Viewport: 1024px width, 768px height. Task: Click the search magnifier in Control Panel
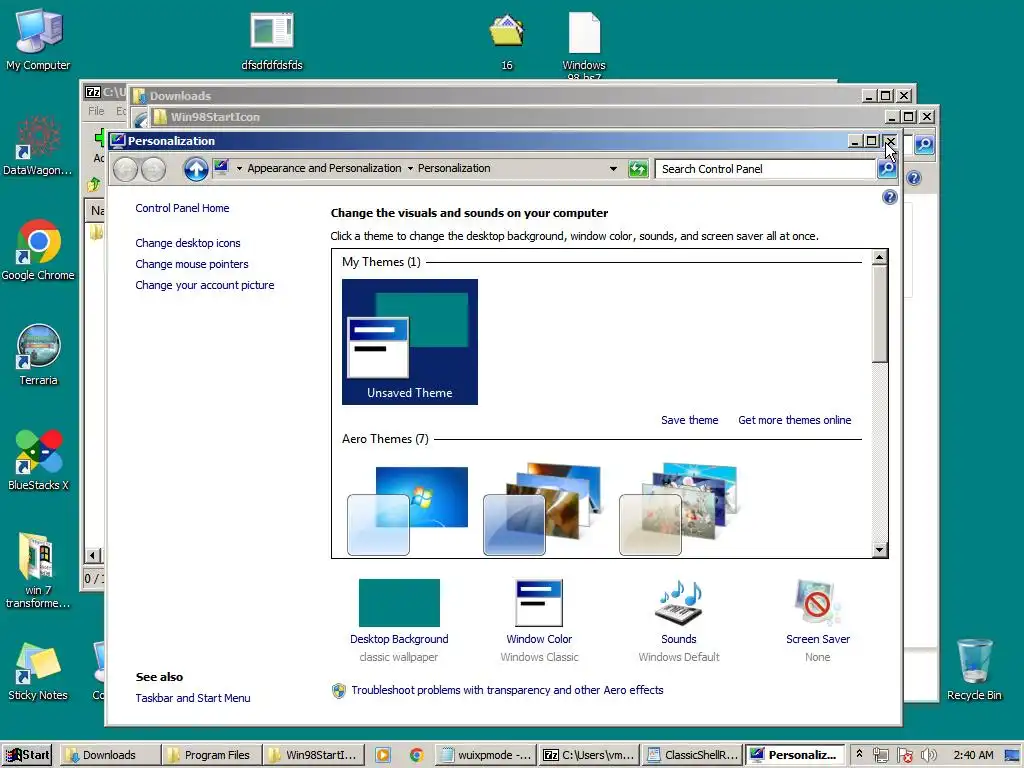click(886, 169)
